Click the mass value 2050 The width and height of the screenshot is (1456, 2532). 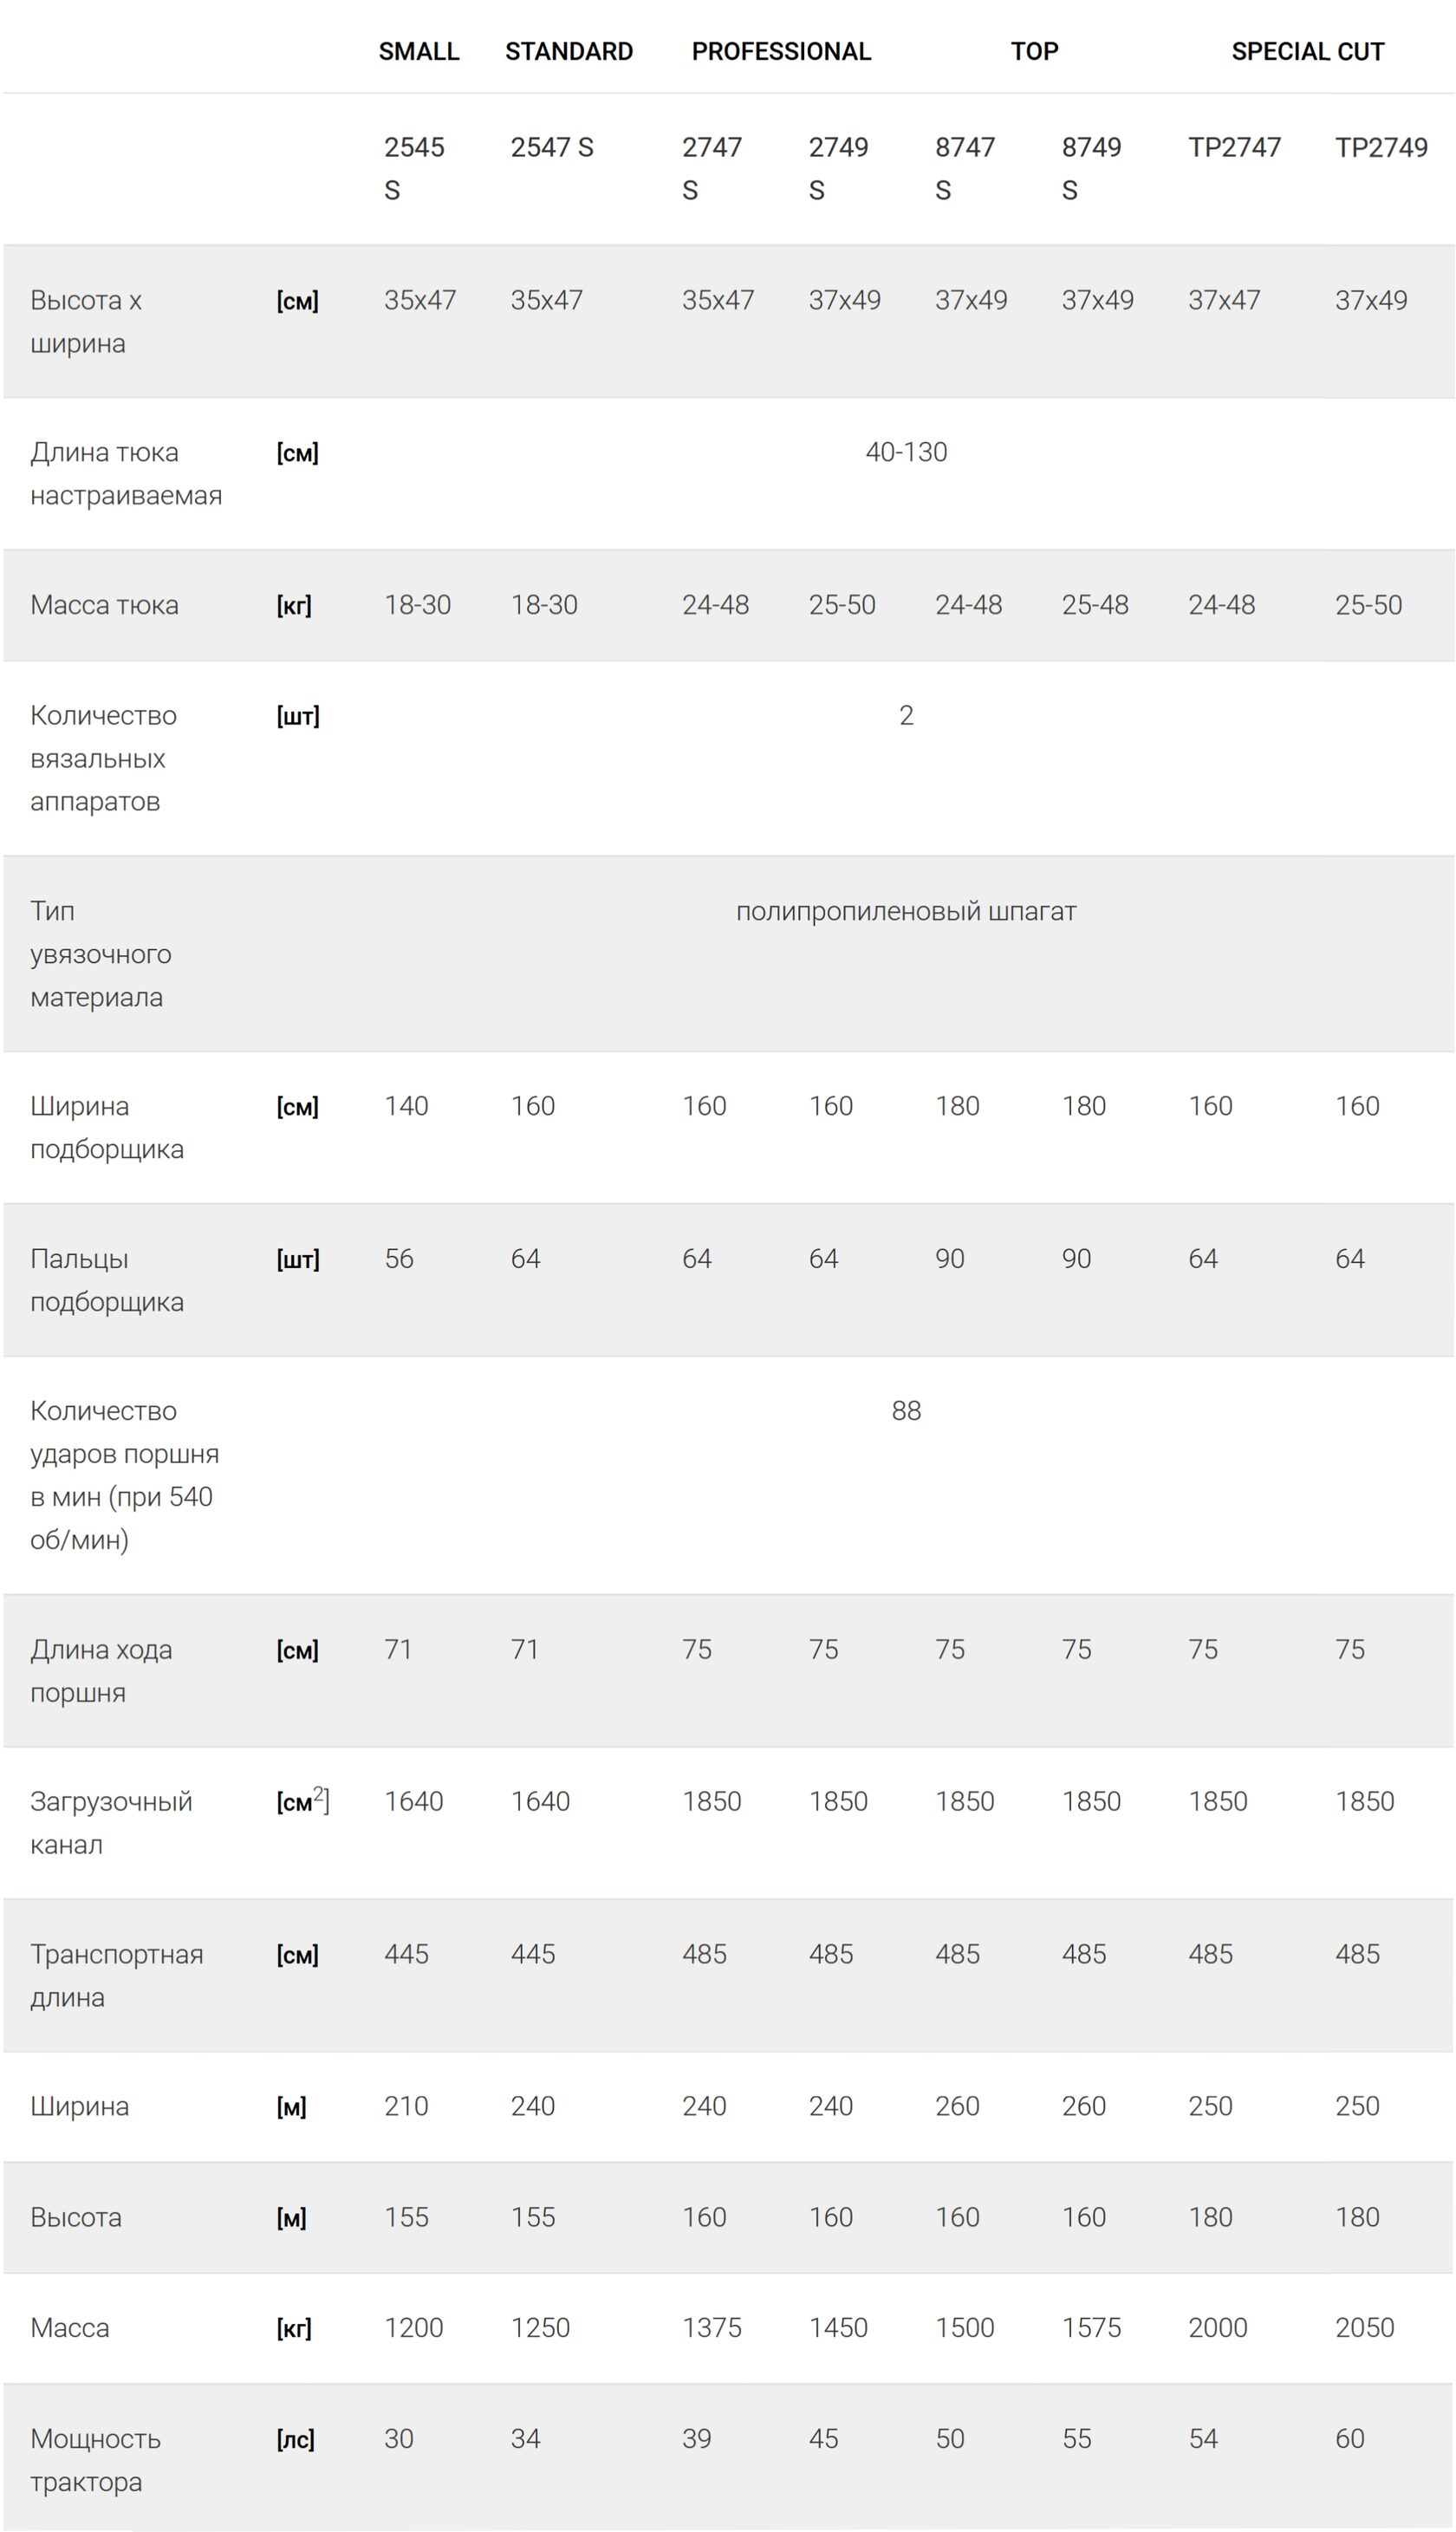pyautogui.click(x=1364, y=2328)
